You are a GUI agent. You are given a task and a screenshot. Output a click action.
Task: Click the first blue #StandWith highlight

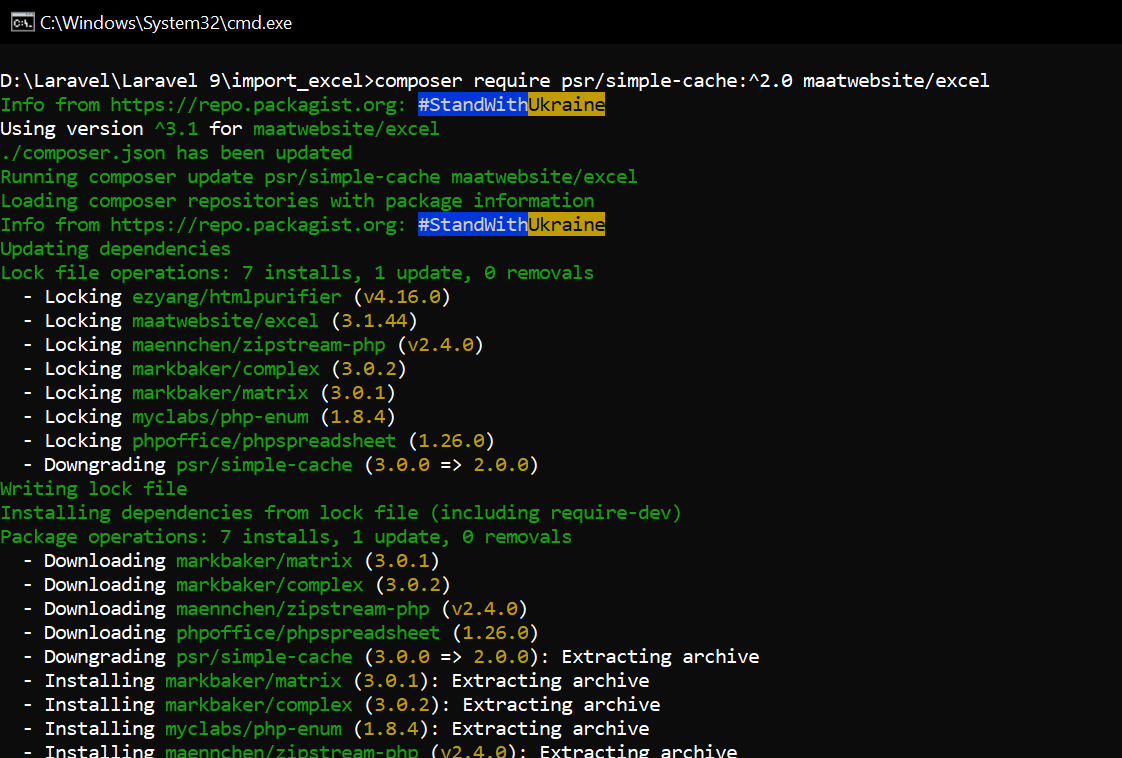pos(472,105)
